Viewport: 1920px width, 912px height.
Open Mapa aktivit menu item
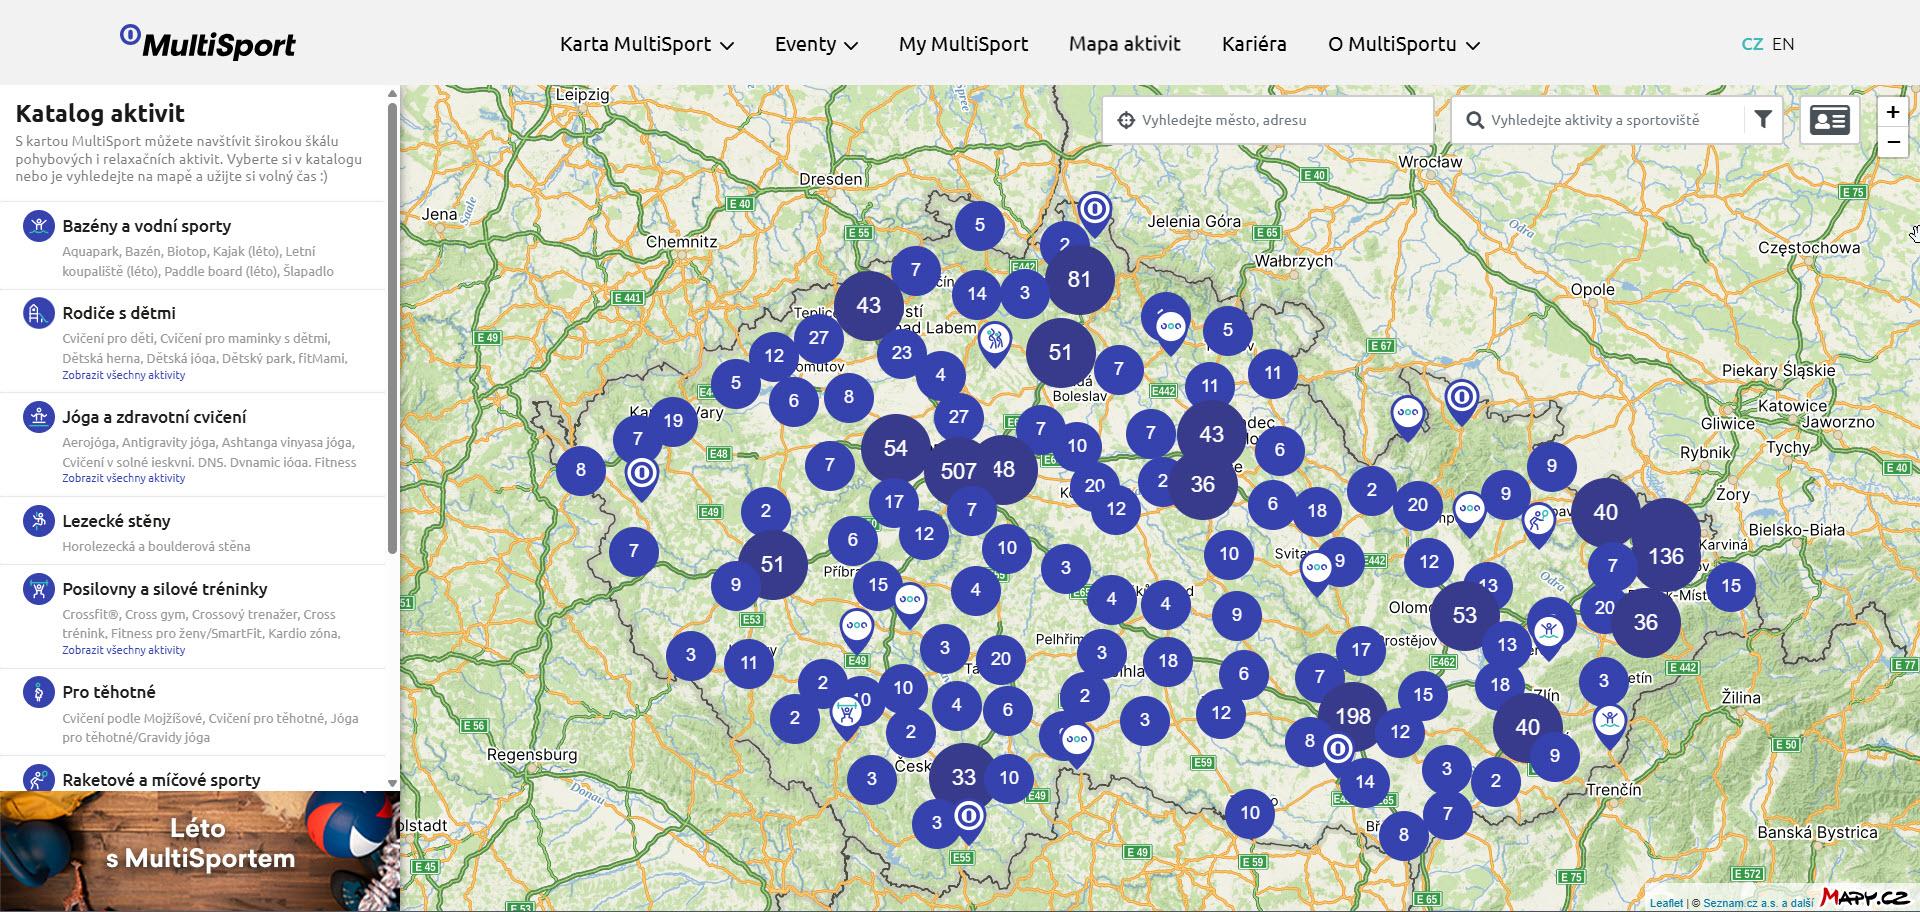pos(1124,44)
